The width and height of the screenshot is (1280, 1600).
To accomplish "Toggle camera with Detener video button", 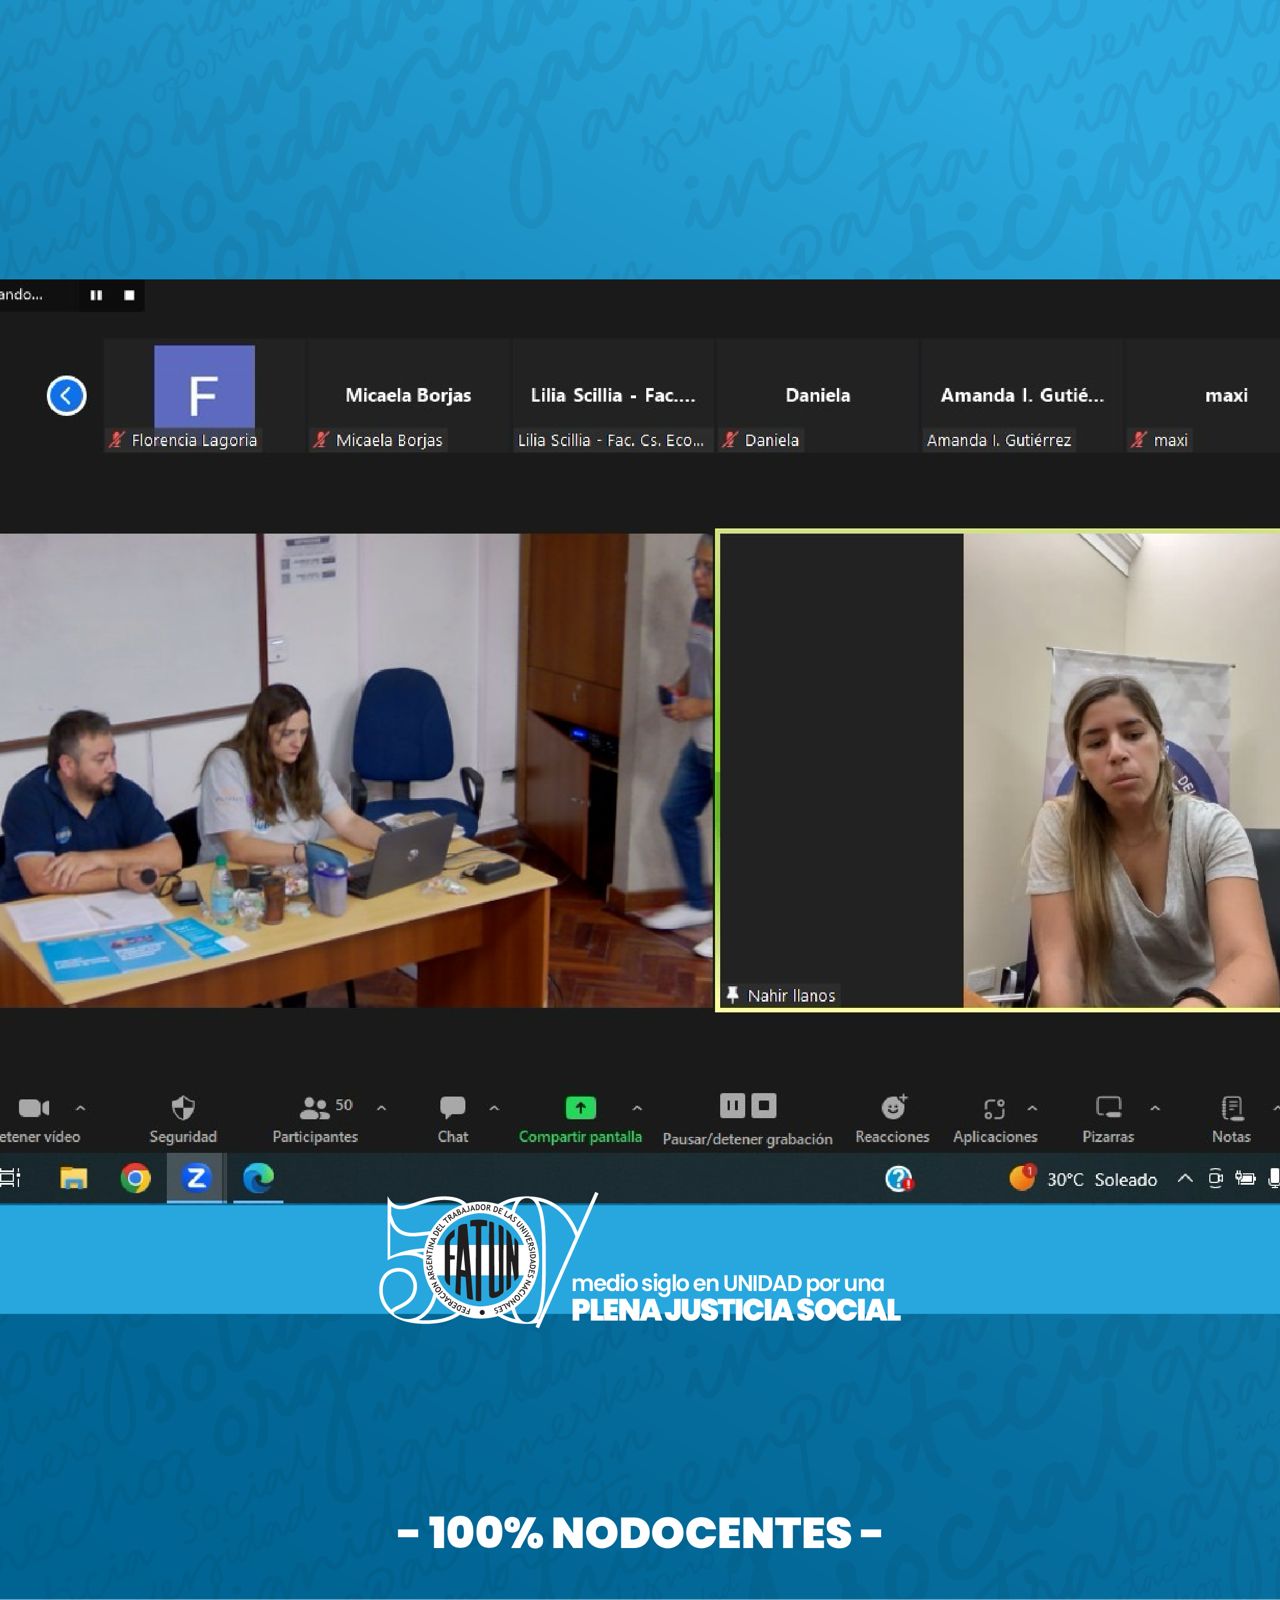I will click(x=34, y=1108).
